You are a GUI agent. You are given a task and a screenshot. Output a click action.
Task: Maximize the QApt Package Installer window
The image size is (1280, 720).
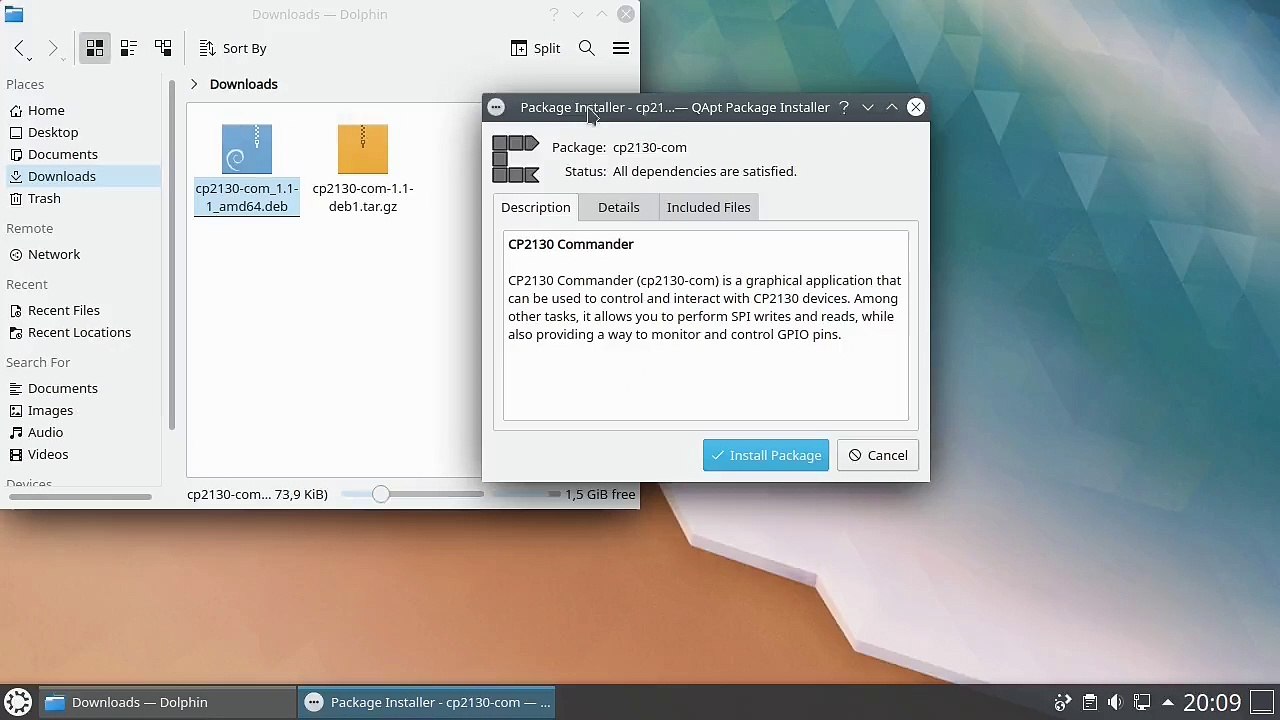tap(892, 107)
